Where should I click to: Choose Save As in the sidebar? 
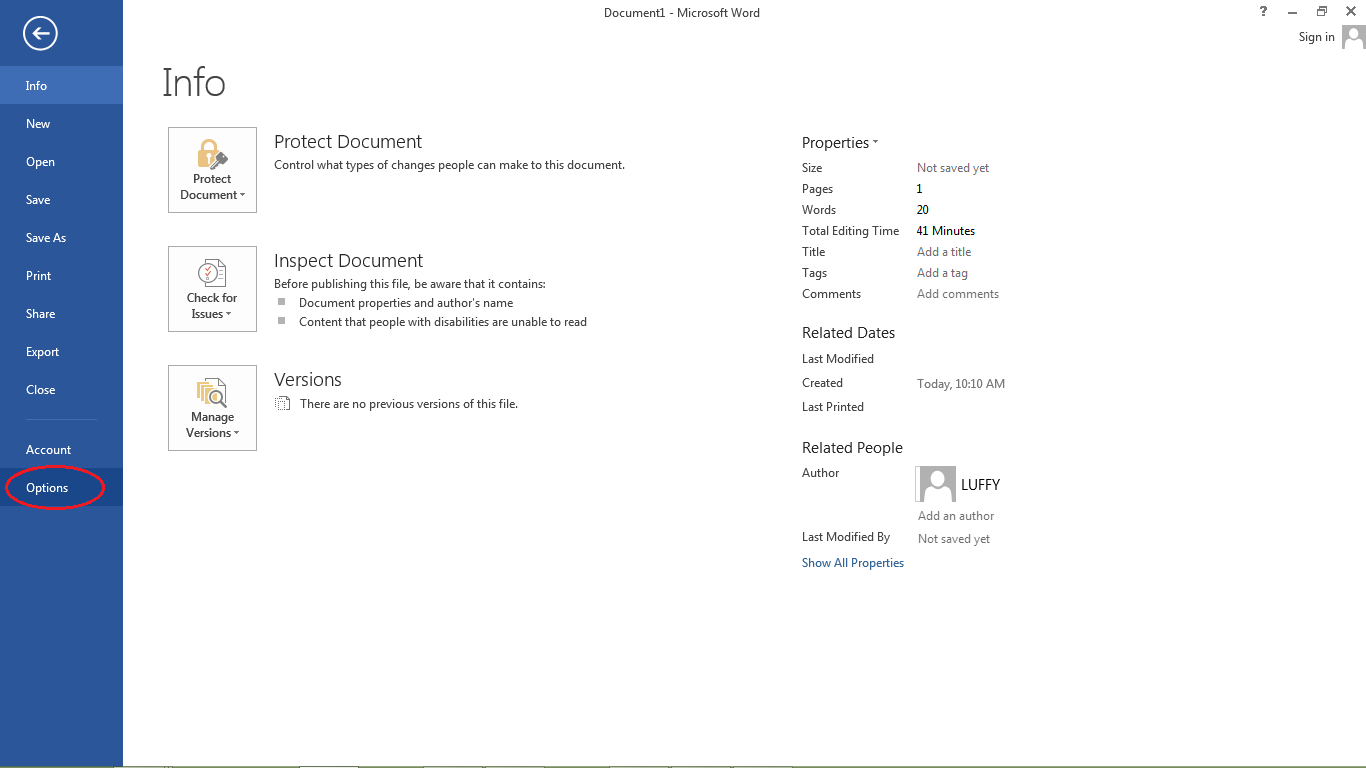tap(61, 237)
